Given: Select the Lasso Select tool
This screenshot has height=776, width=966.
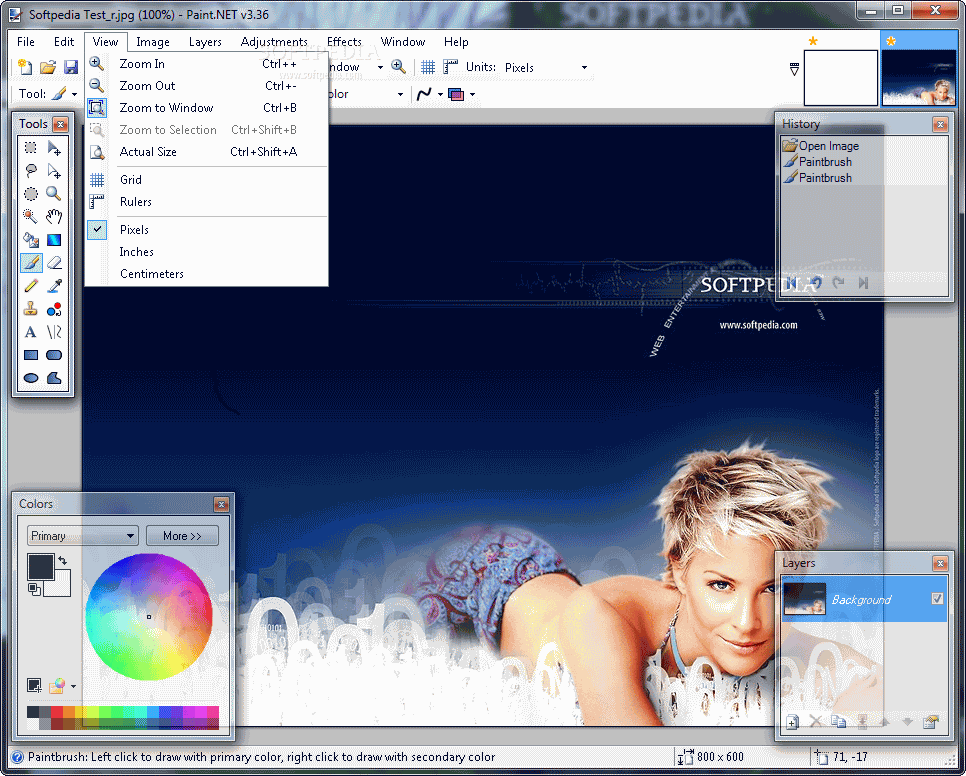Looking at the screenshot, I should click(30, 171).
